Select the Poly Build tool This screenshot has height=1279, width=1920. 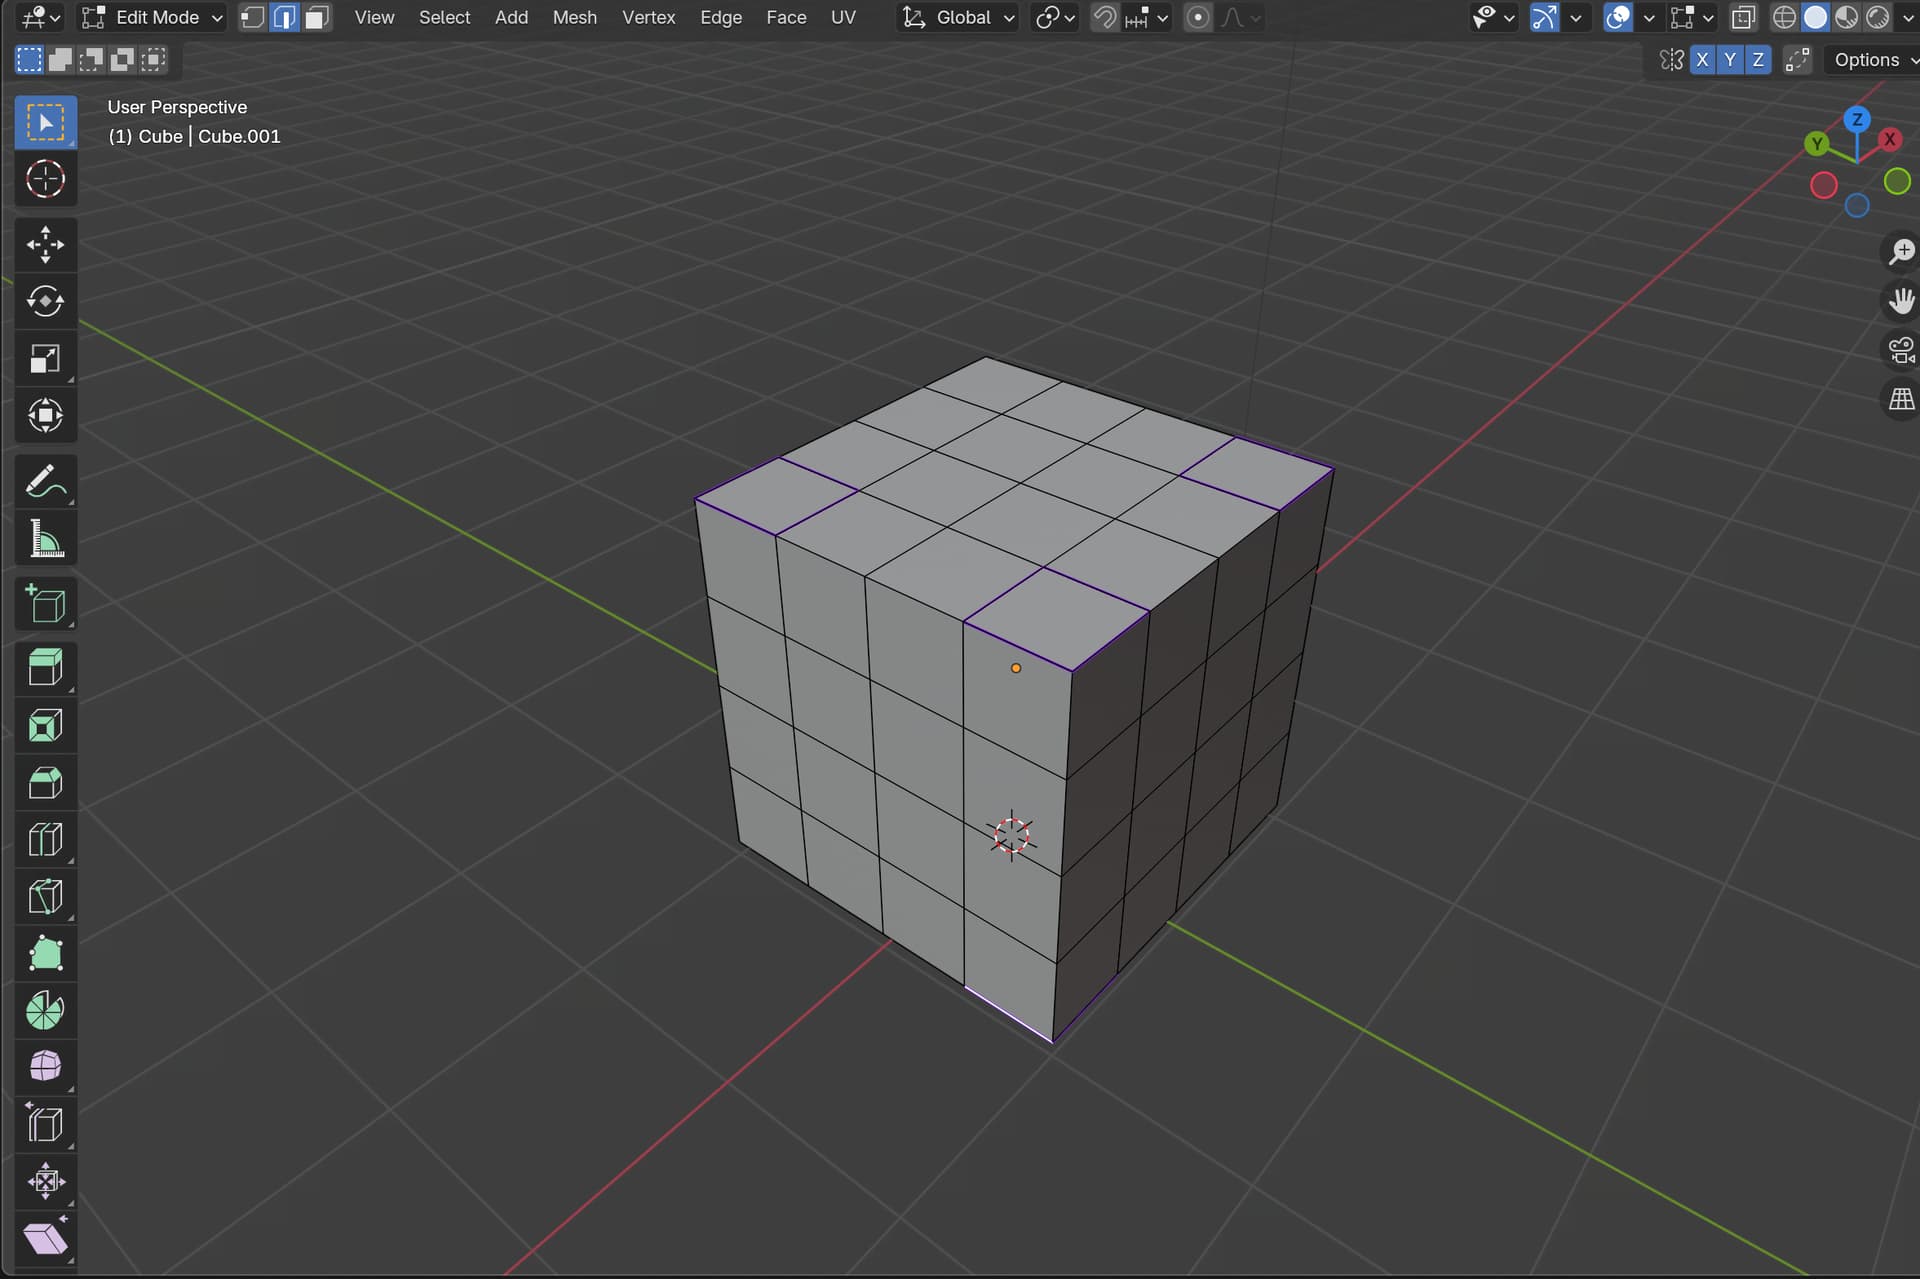tap(45, 953)
